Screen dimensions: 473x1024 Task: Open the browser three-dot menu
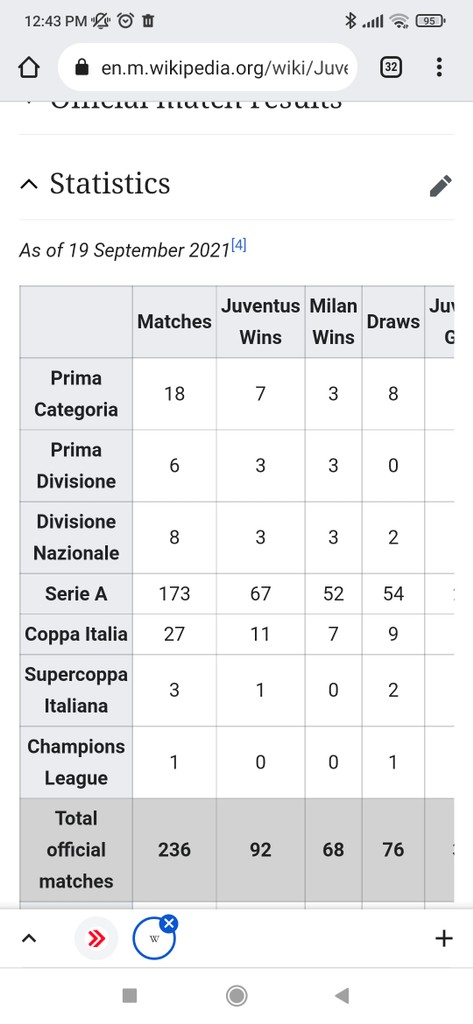[x=439, y=67]
